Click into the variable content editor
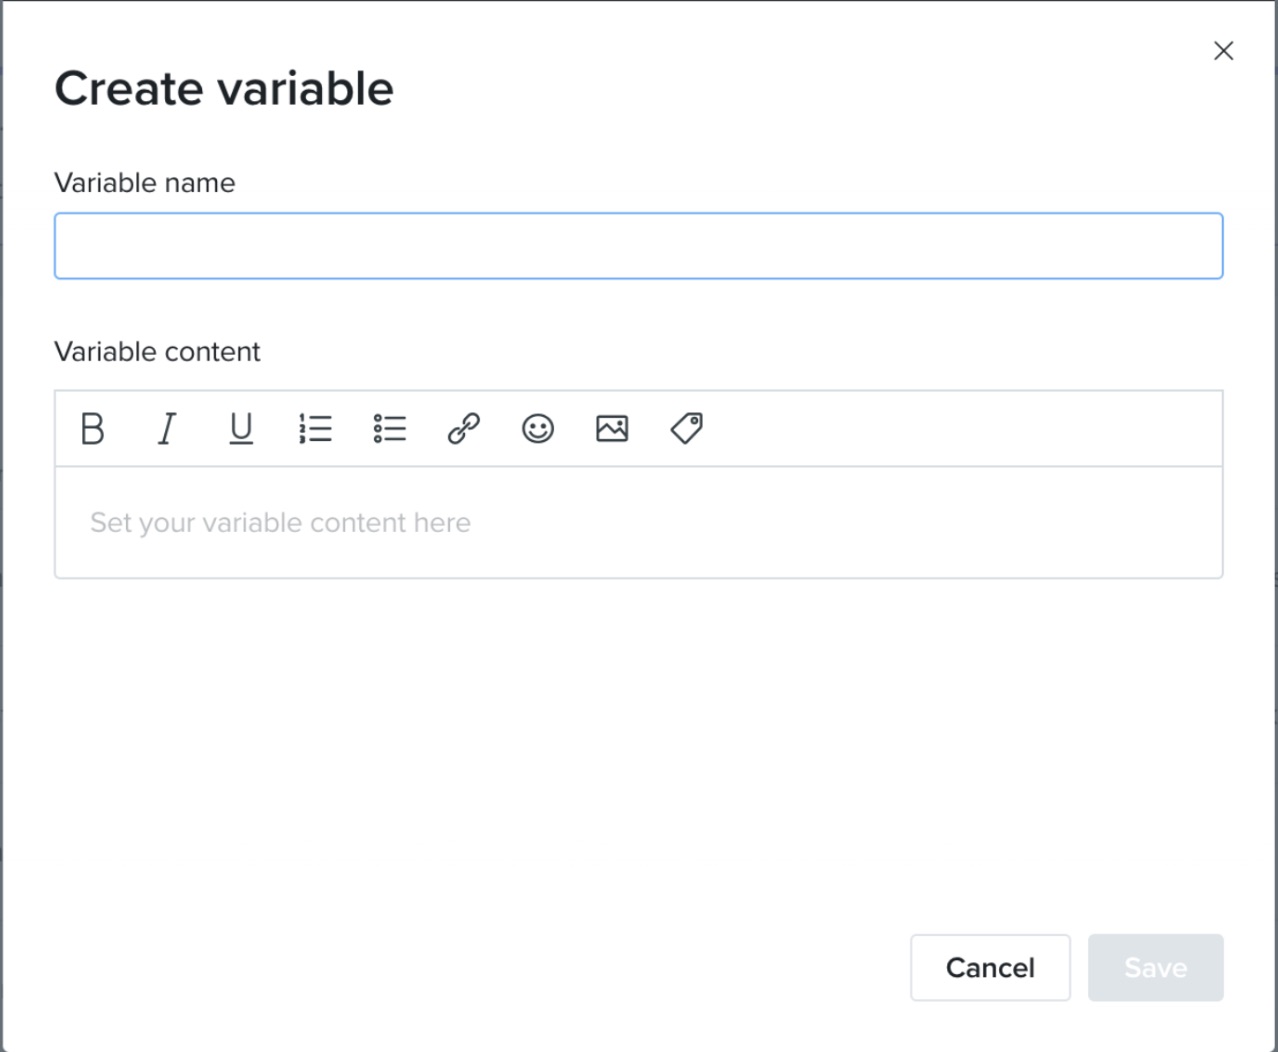The width and height of the screenshot is (1278, 1052). tap(639, 522)
